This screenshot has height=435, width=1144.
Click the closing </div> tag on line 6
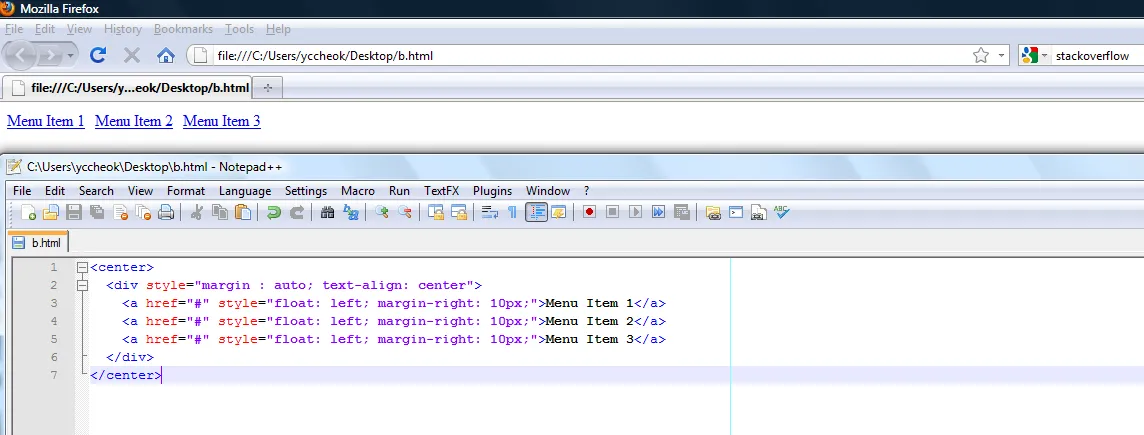click(130, 357)
